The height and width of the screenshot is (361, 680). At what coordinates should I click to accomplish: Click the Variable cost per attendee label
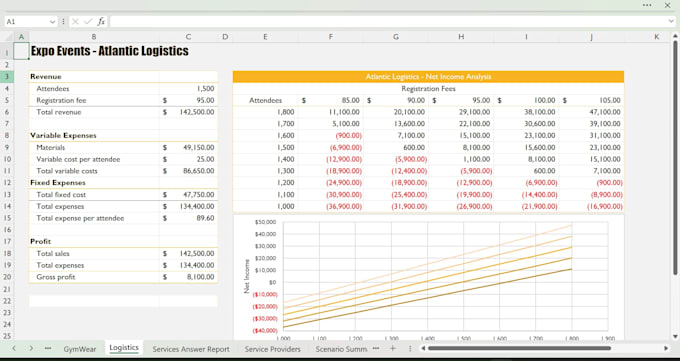pyautogui.click(x=78, y=159)
